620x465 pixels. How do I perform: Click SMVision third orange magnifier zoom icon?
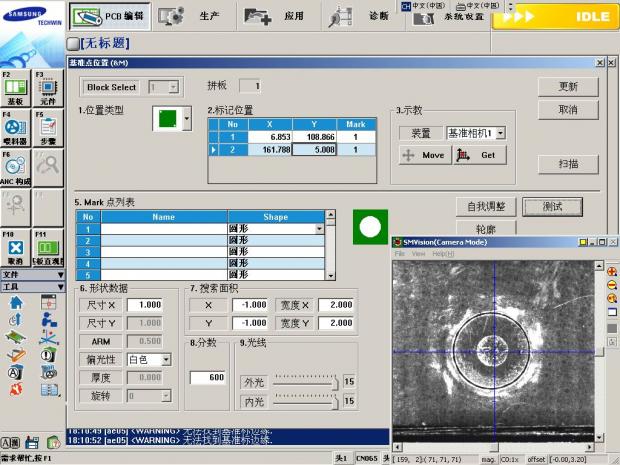pos(612,298)
